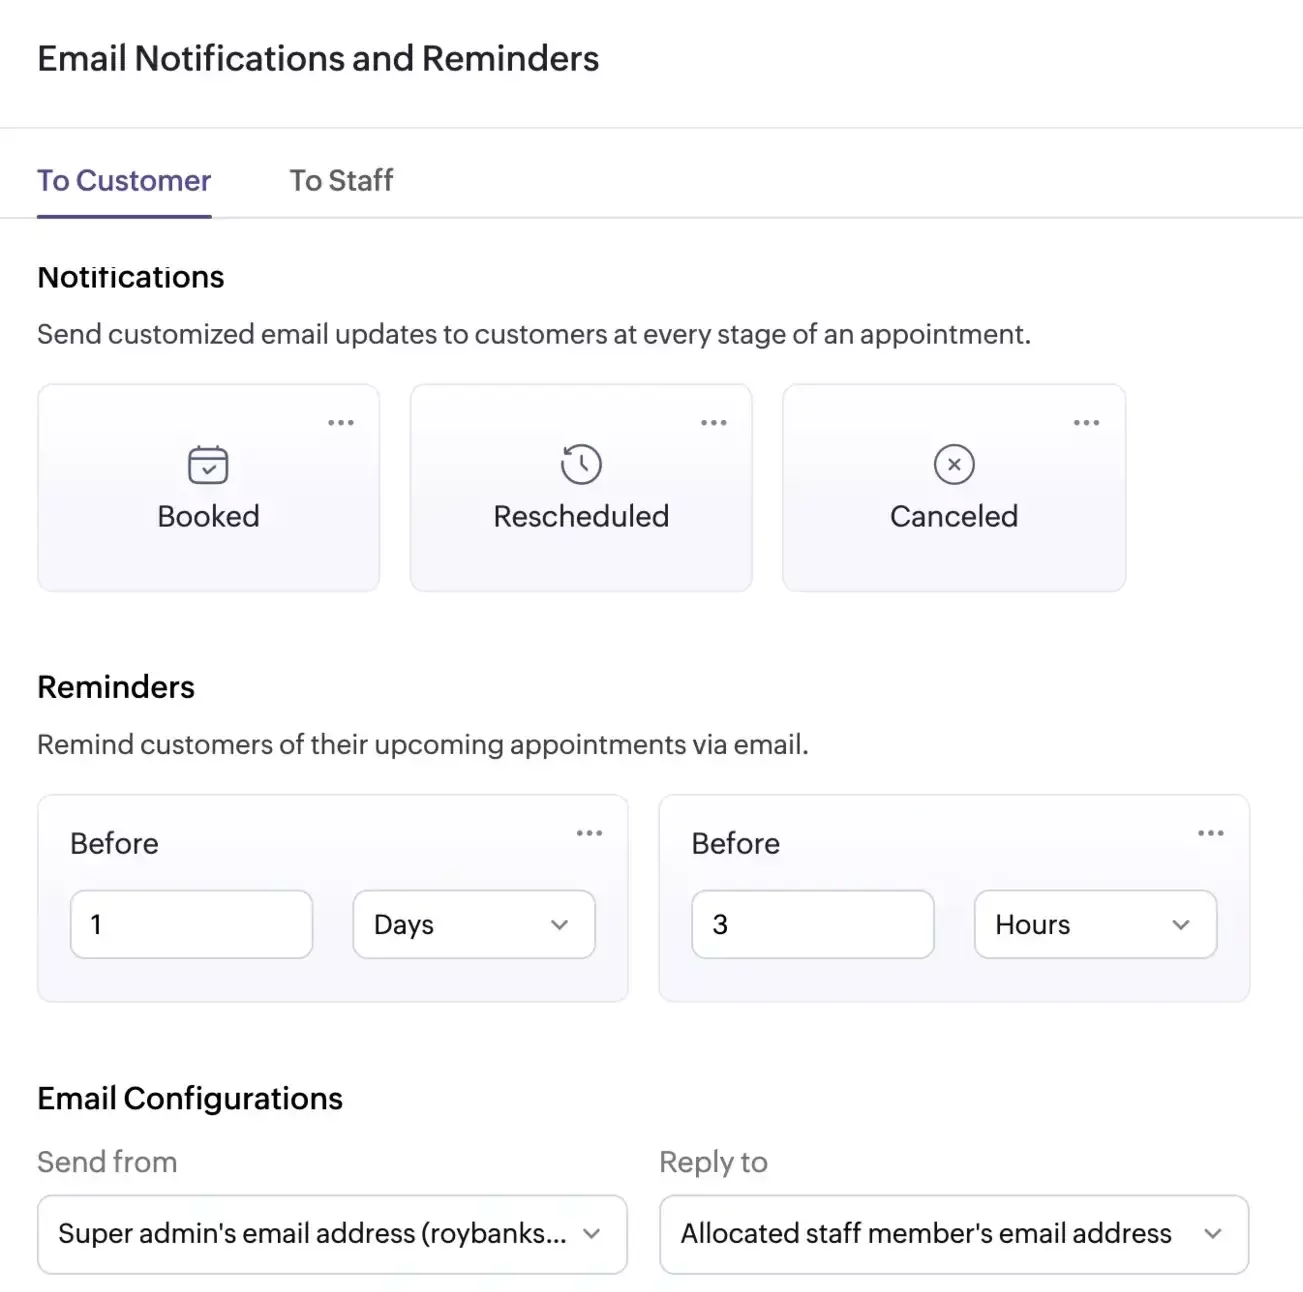Click the Booked calendar icon

208,465
